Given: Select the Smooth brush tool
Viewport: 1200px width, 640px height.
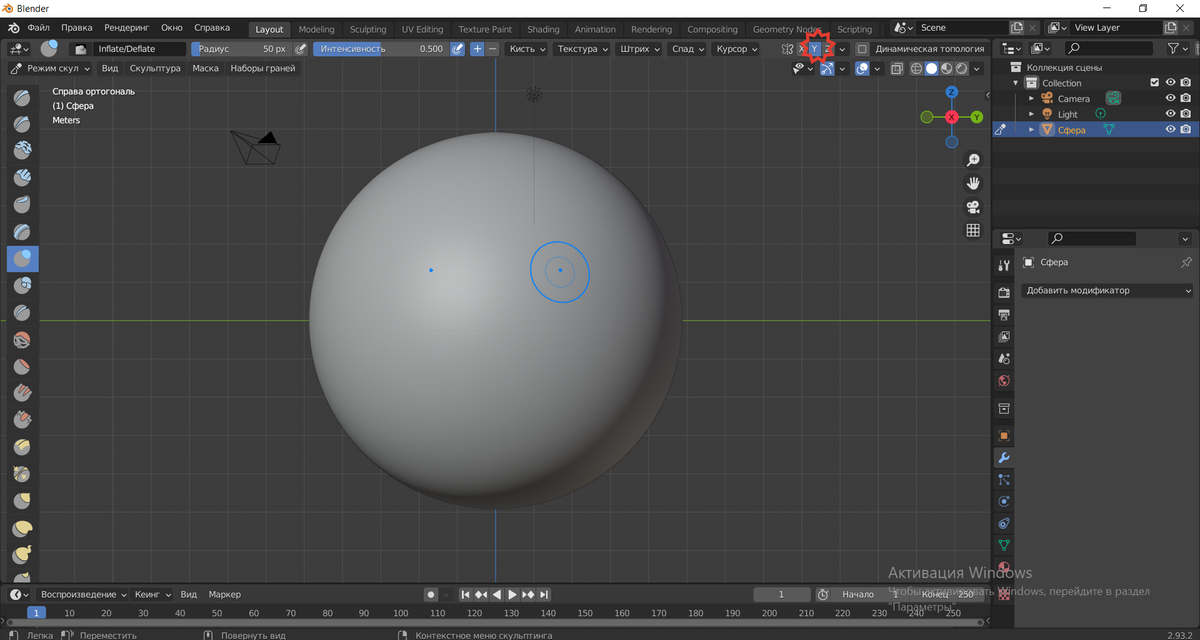Looking at the screenshot, I should [22, 340].
